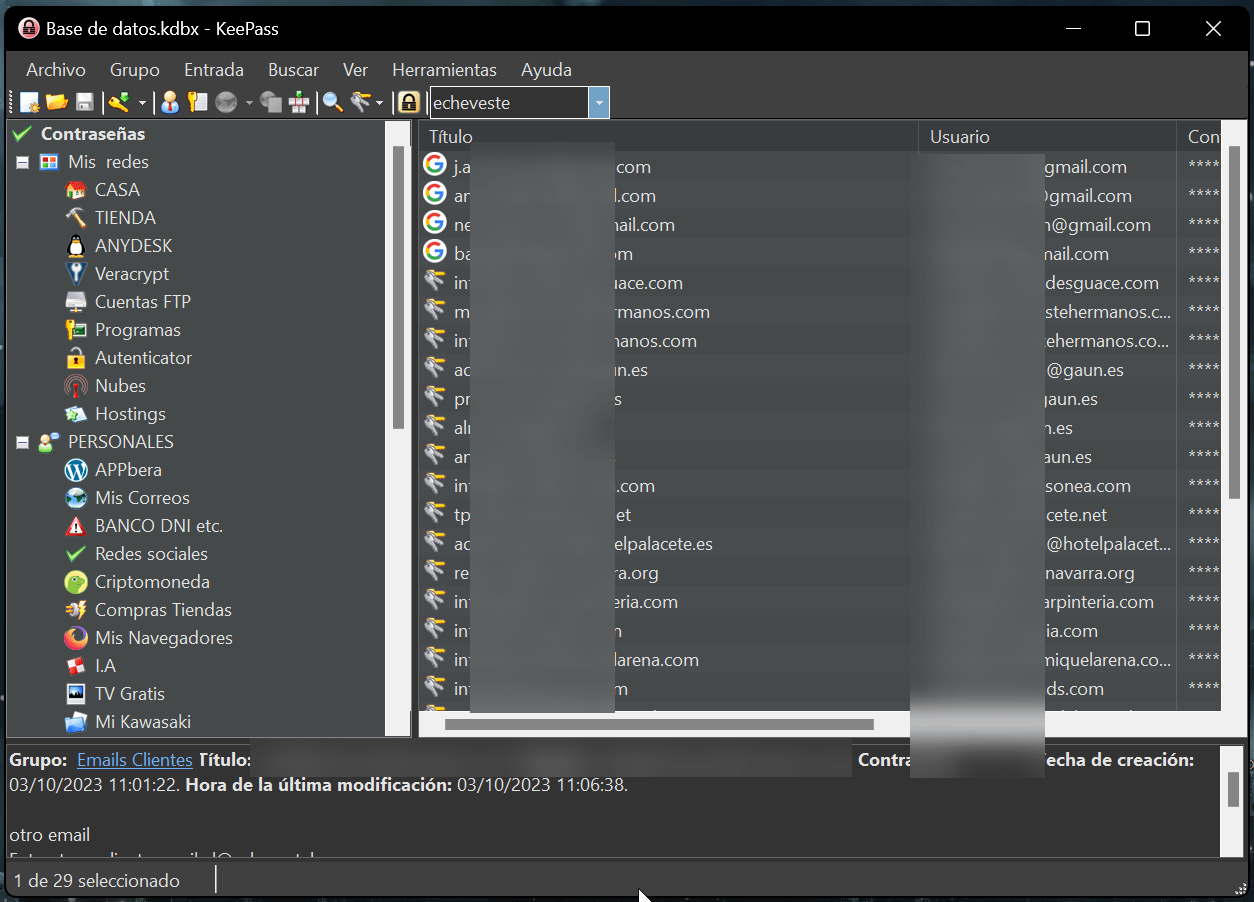Image resolution: width=1254 pixels, height=902 pixels.
Task: Click the Save database floppy icon
Action: 85,102
